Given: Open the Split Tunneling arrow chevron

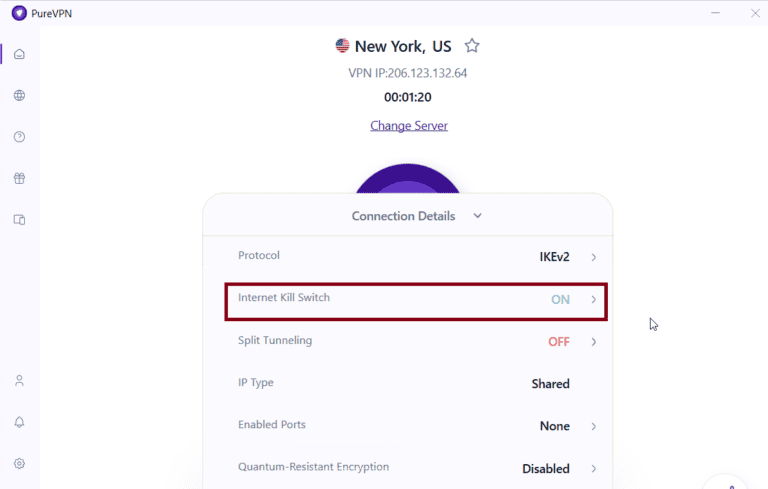Looking at the screenshot, I should pyautogui.click(x=593, y=342).
